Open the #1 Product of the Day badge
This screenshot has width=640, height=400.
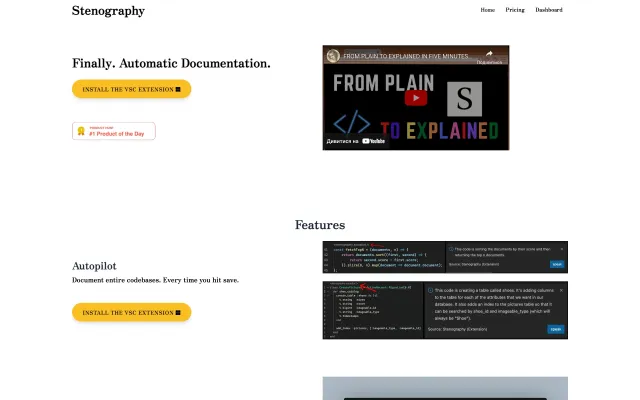[114, 131]
